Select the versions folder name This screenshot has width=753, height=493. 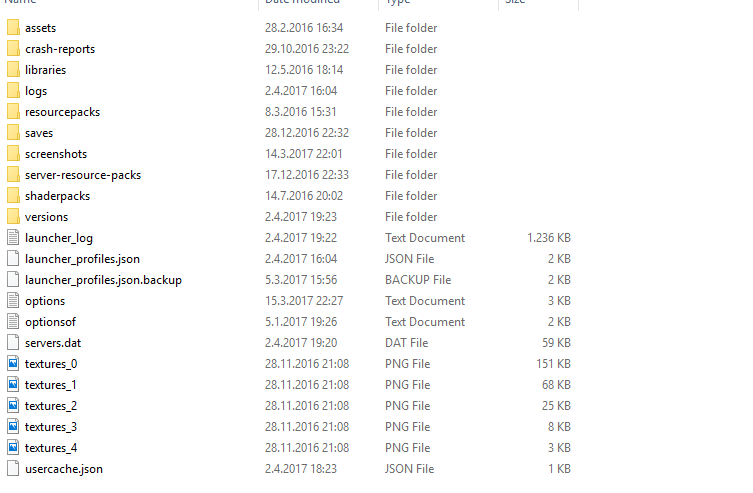[x=47, y=217]
